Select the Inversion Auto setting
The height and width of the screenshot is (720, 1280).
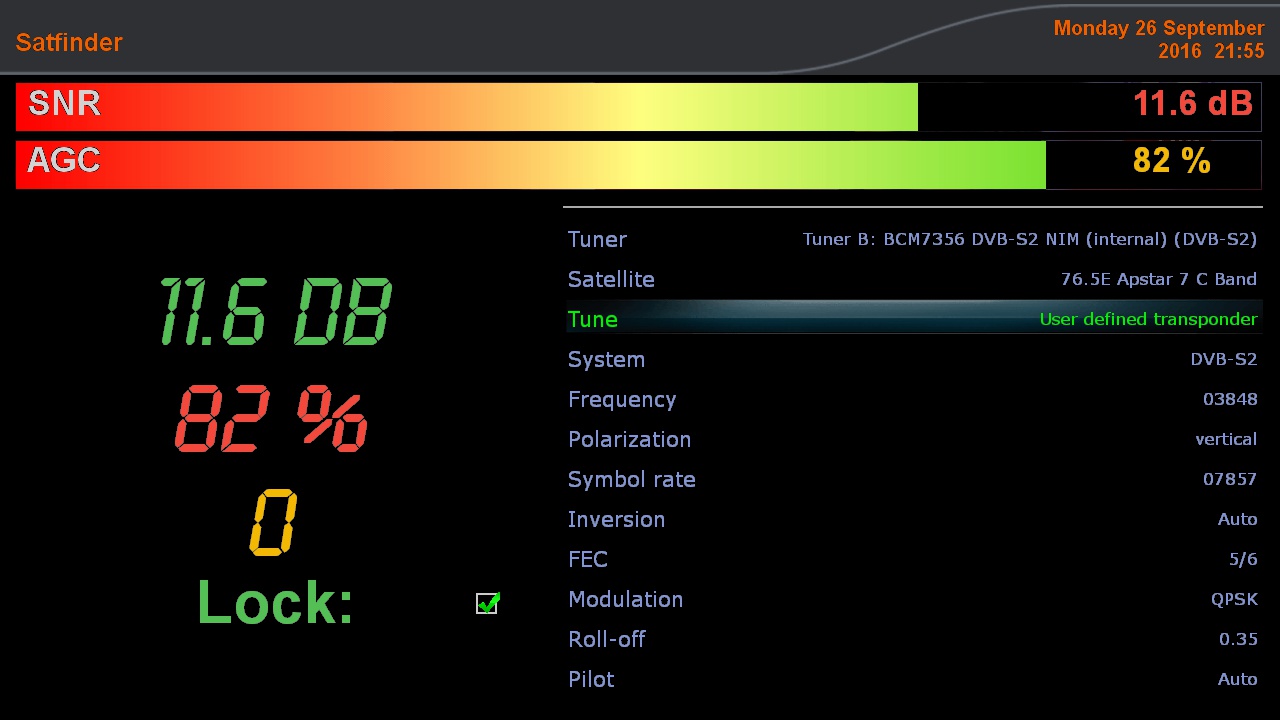click(1236, 519)
